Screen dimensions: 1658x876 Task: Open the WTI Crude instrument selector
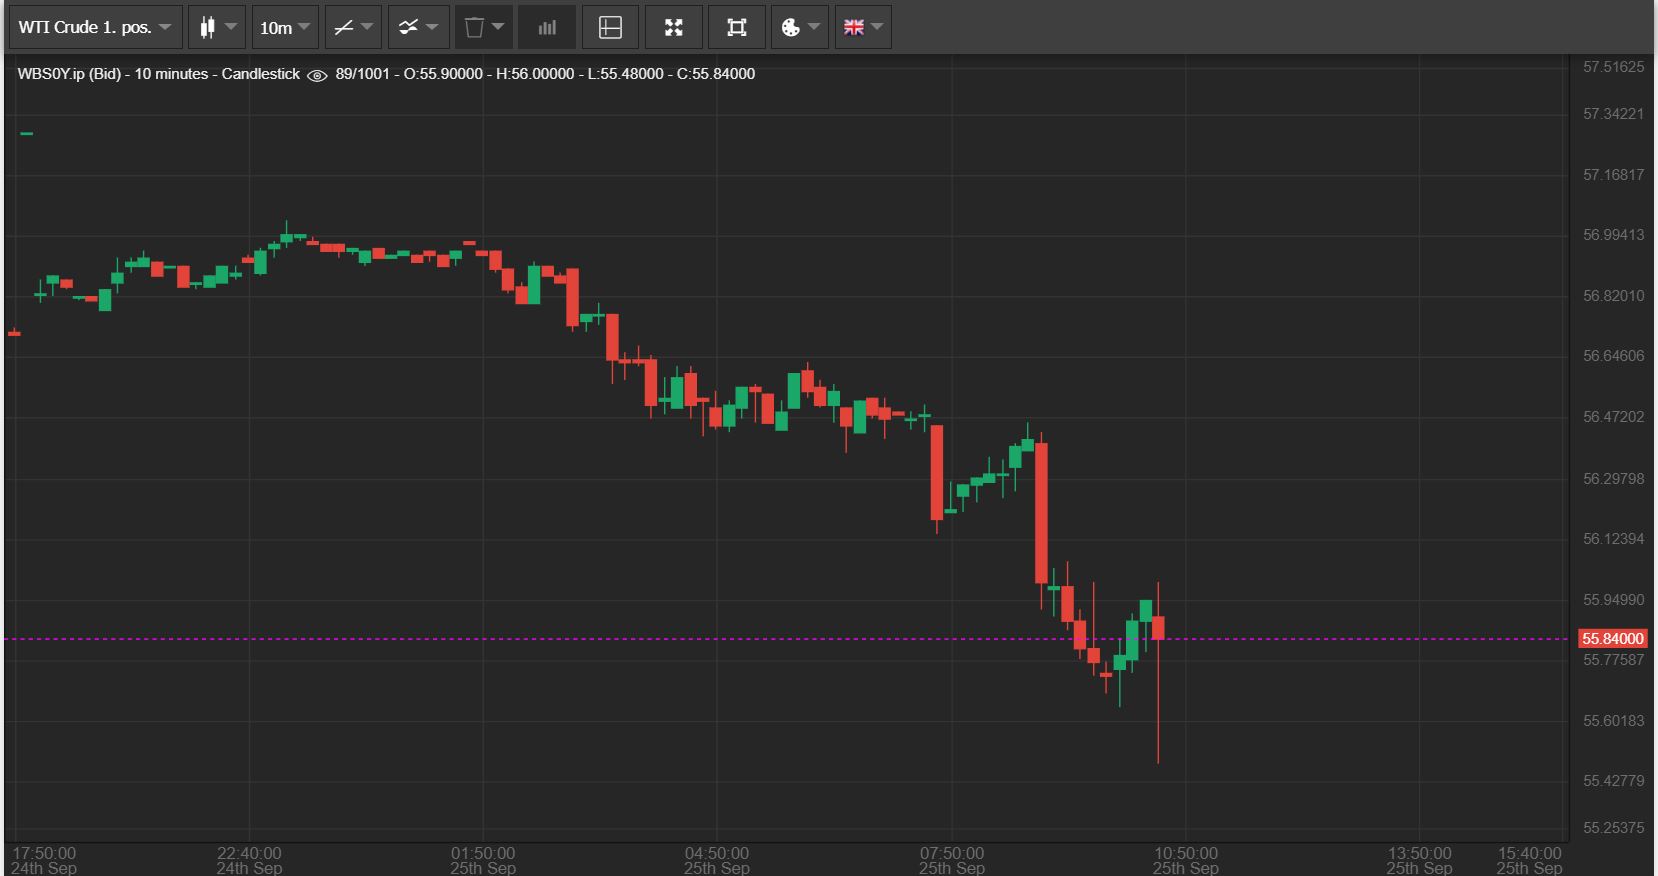(95, 27)
